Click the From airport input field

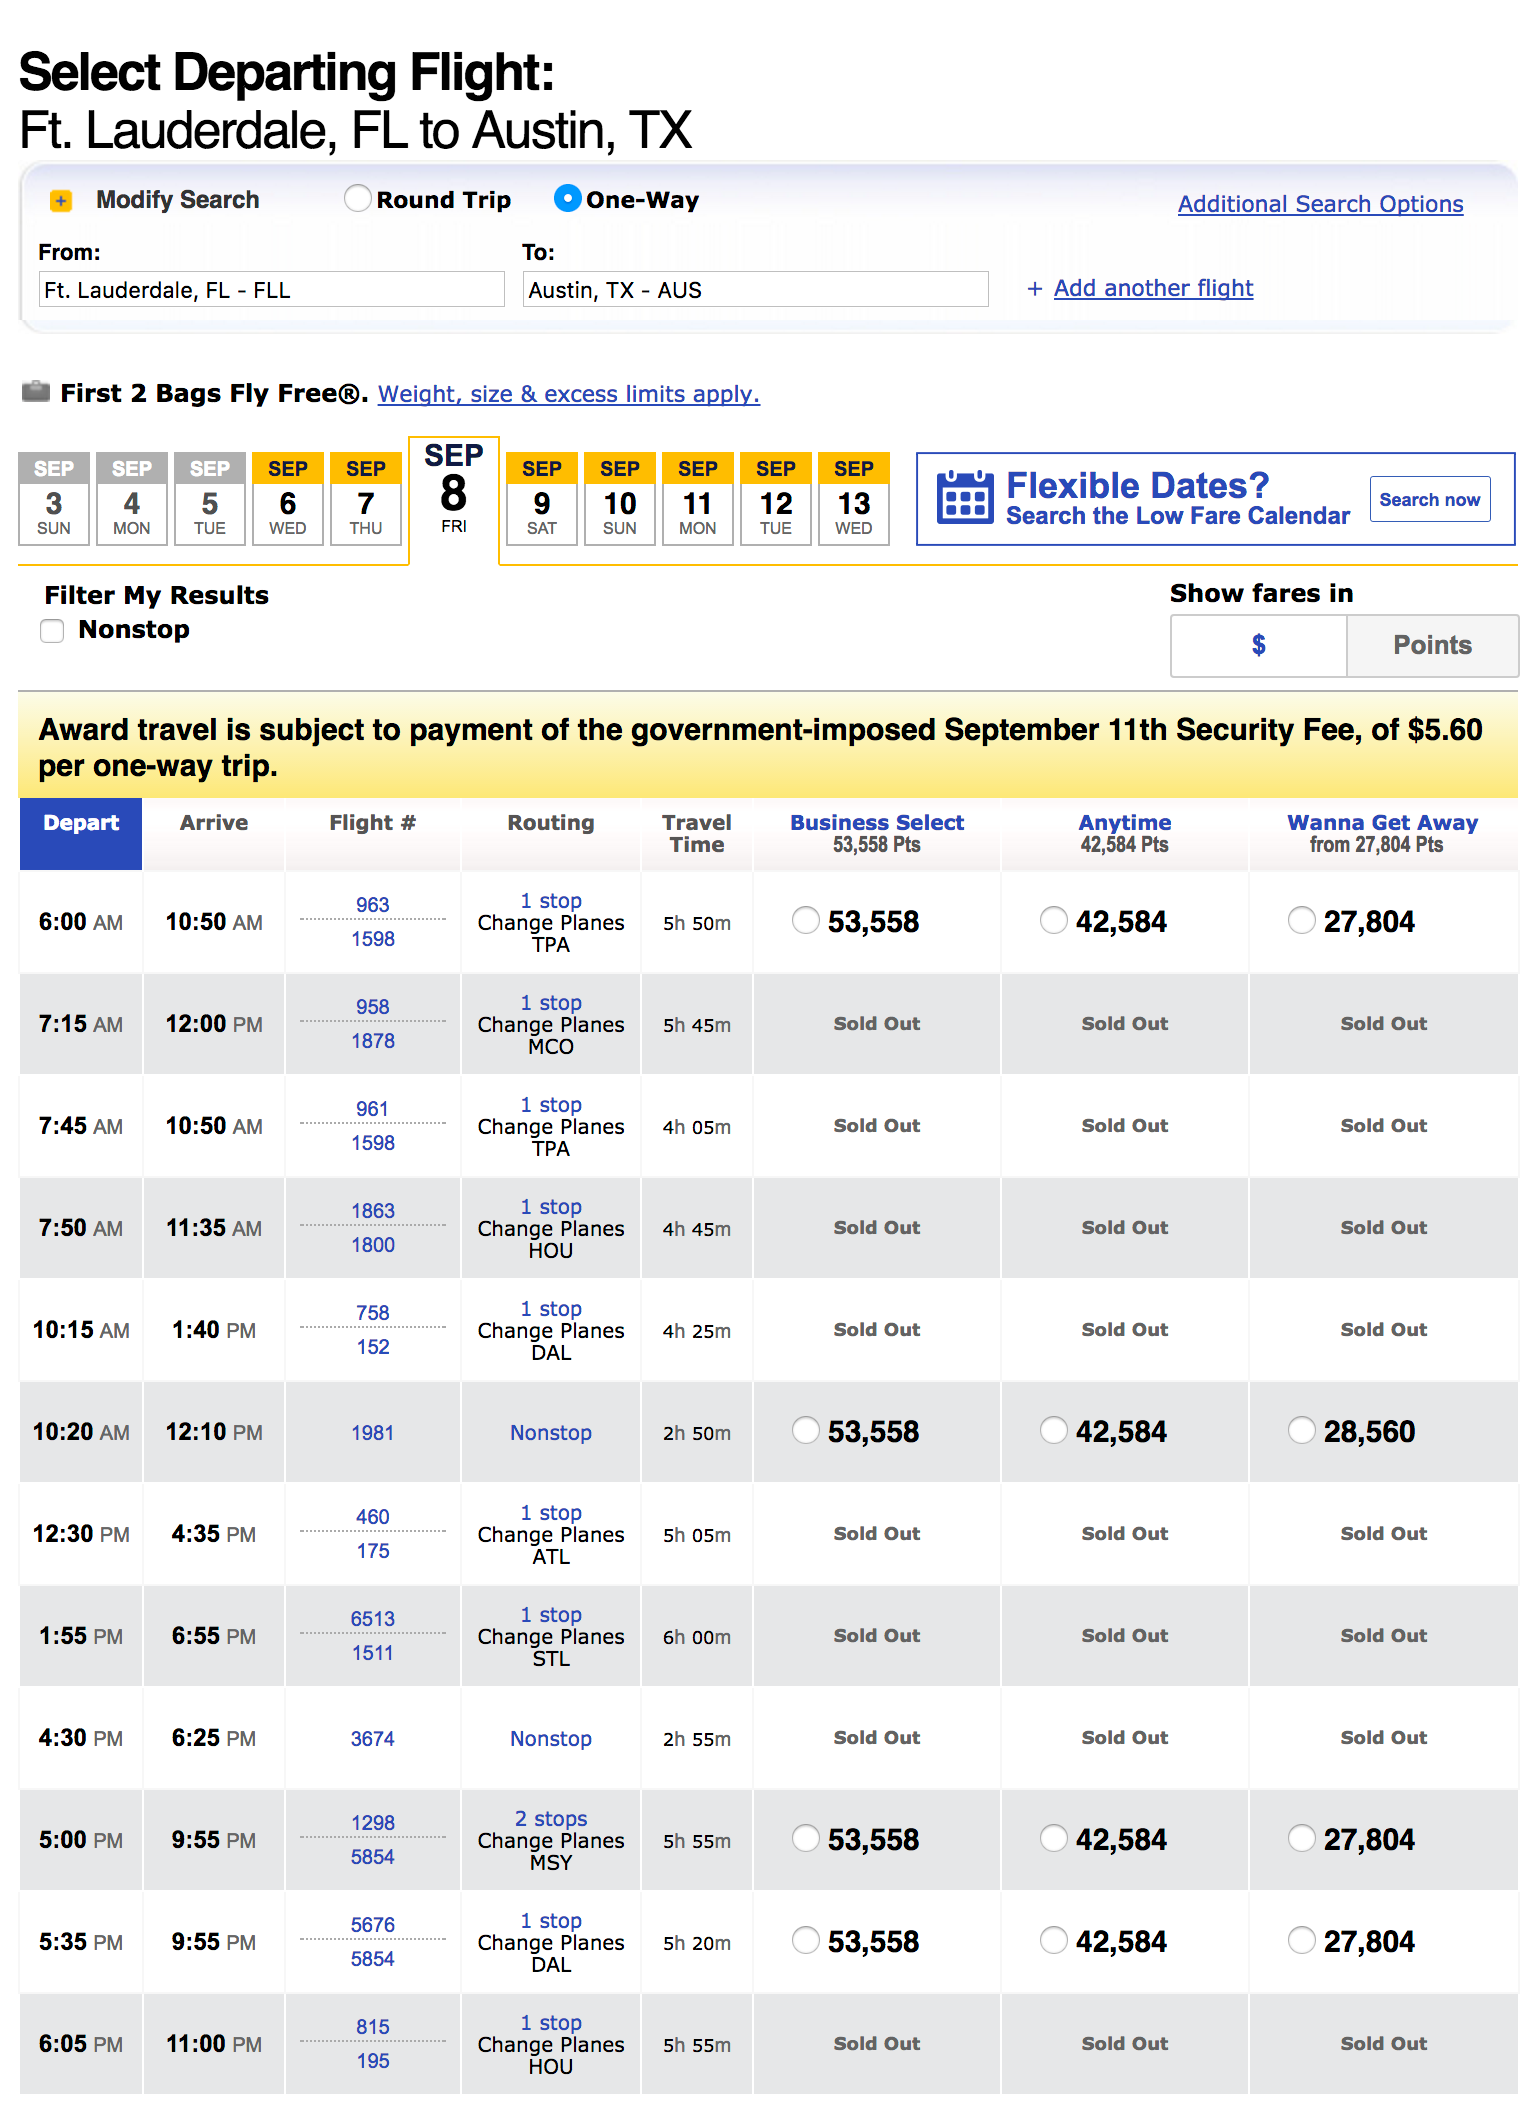tap(271, 290)
